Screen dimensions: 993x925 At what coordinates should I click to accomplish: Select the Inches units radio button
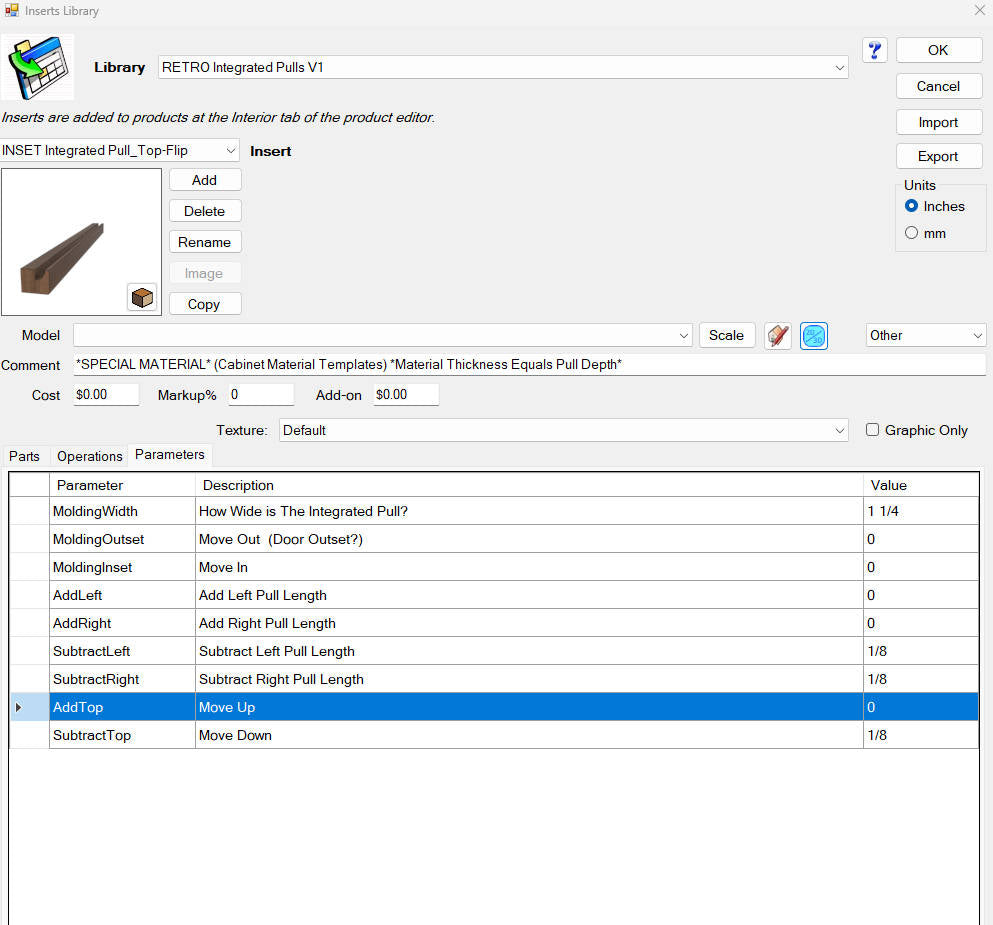(x=911, y=206)
